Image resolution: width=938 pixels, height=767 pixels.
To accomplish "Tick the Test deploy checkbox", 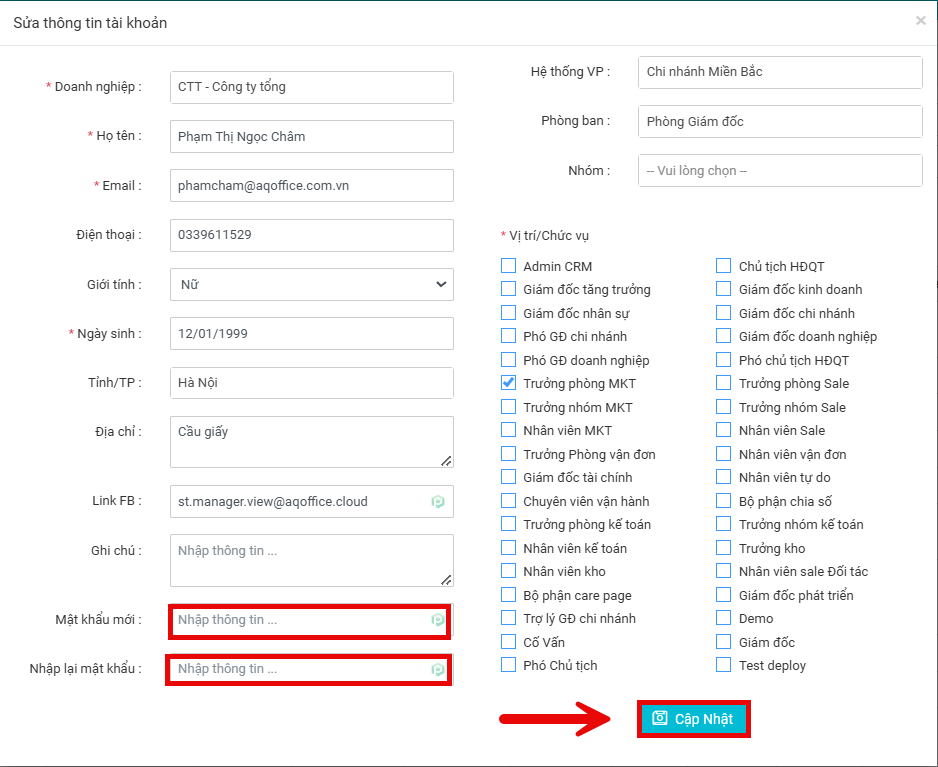I will coord(724,665).
